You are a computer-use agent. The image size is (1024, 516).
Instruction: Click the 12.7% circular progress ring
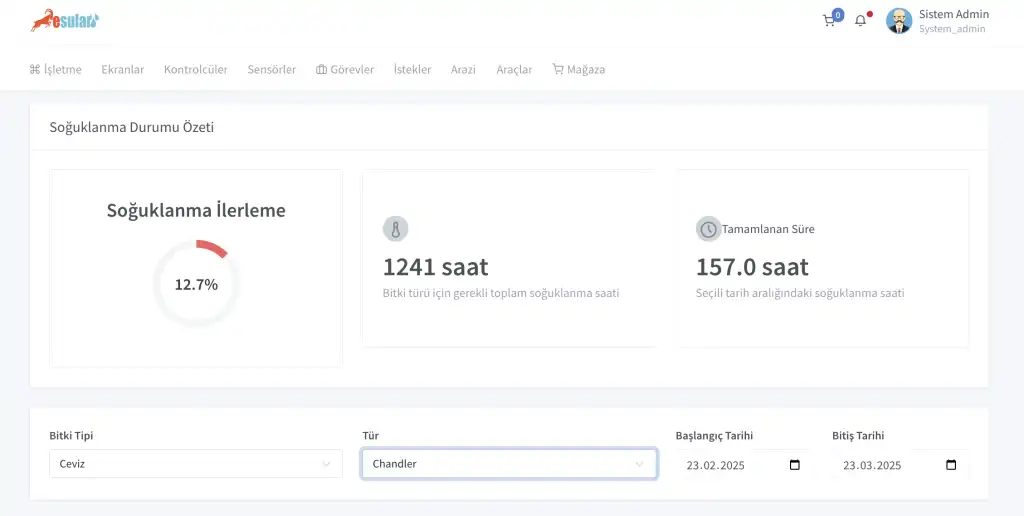196,284
